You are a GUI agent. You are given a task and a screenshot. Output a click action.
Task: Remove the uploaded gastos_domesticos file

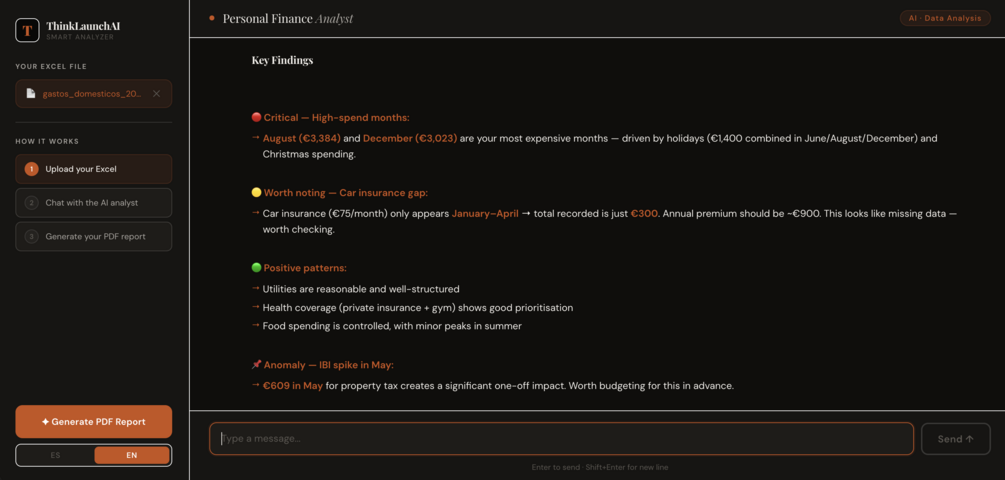[156, 94]
